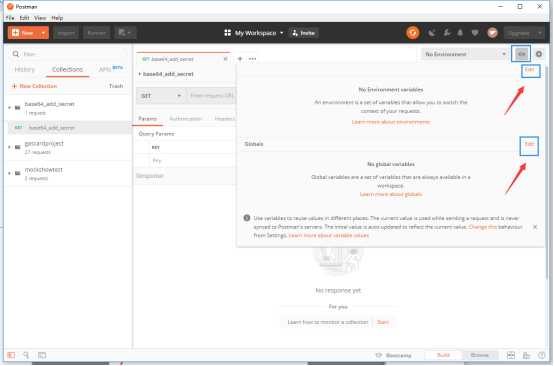Click the Invite button

coord(303,33)
